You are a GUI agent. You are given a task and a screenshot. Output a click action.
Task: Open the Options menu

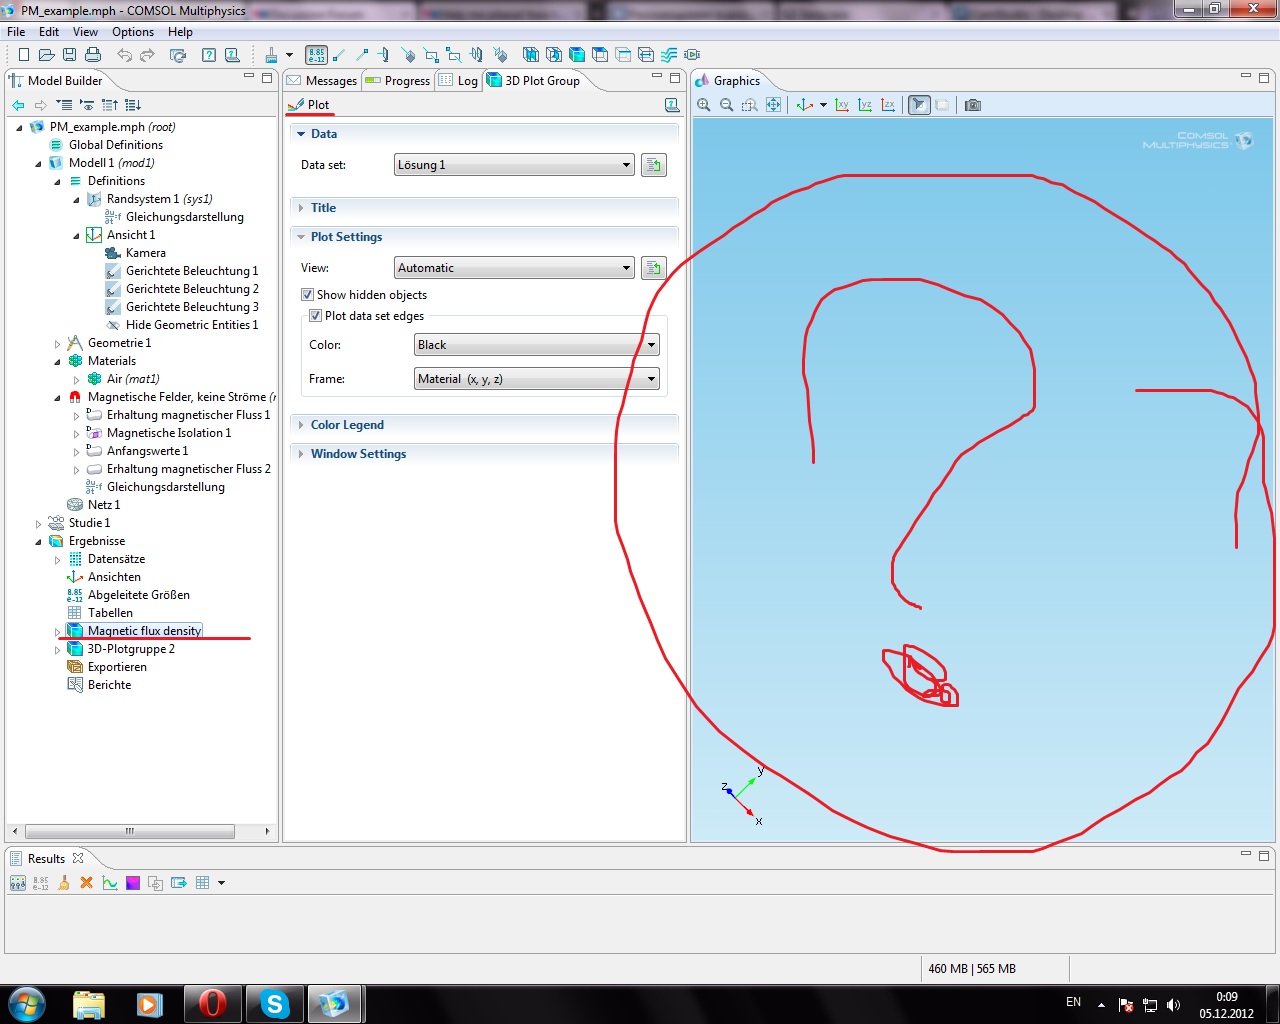[x=132, y=32]
